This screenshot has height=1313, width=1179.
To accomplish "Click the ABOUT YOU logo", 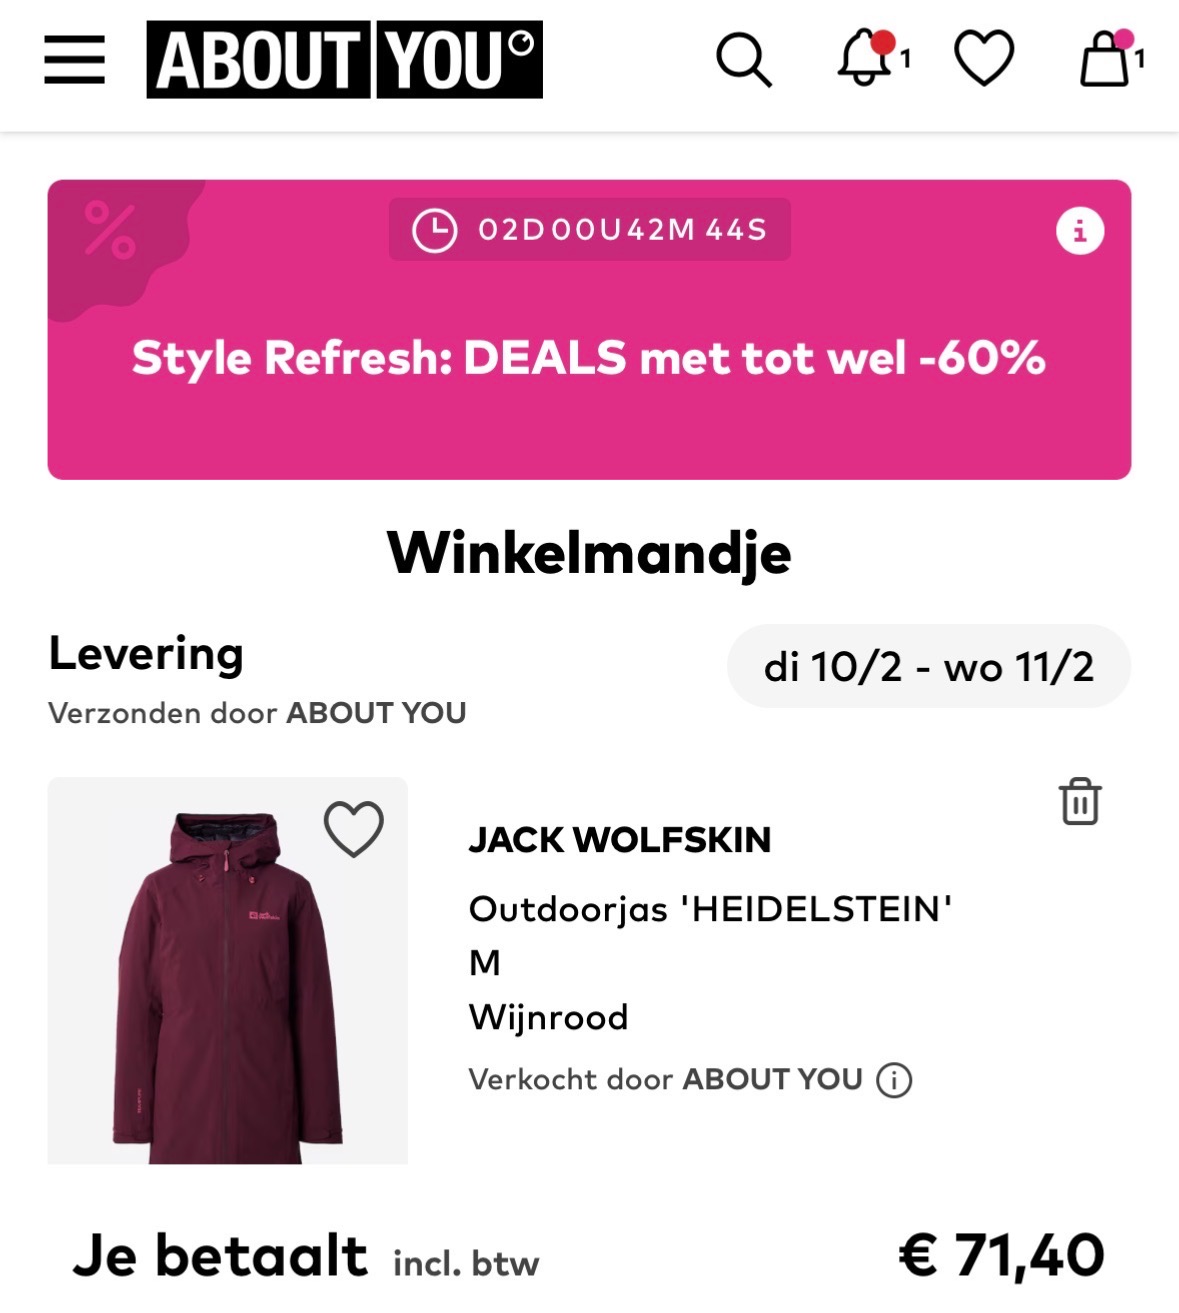I will tap(343, 60).
